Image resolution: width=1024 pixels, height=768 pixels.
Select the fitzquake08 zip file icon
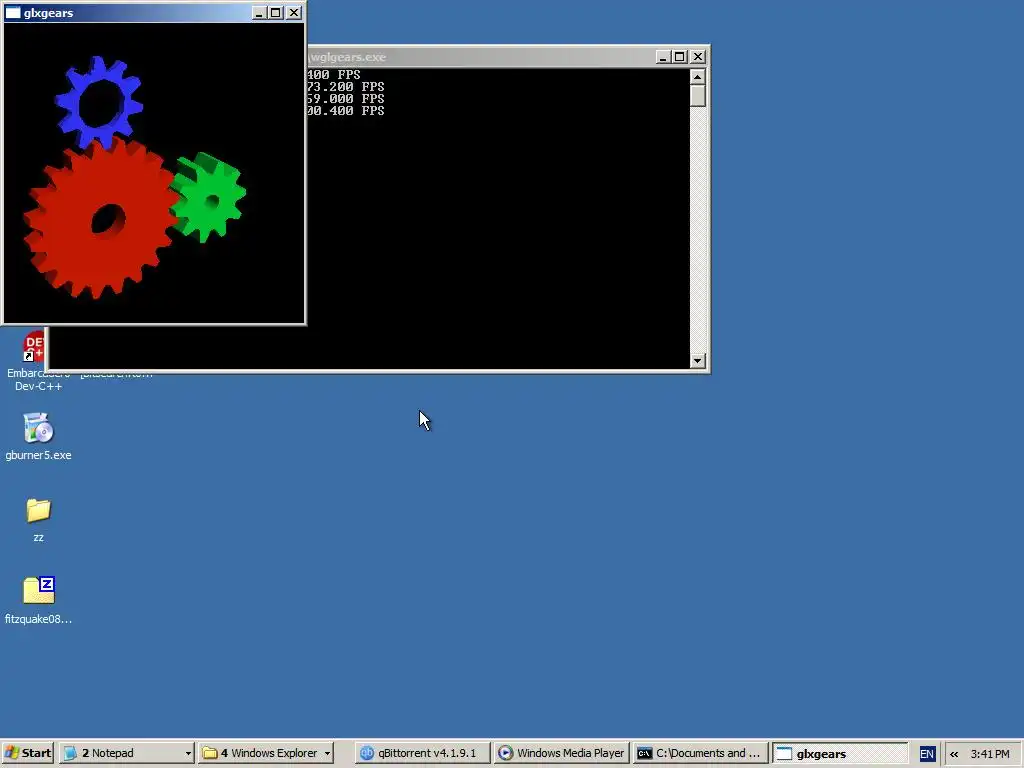point(38,600)
